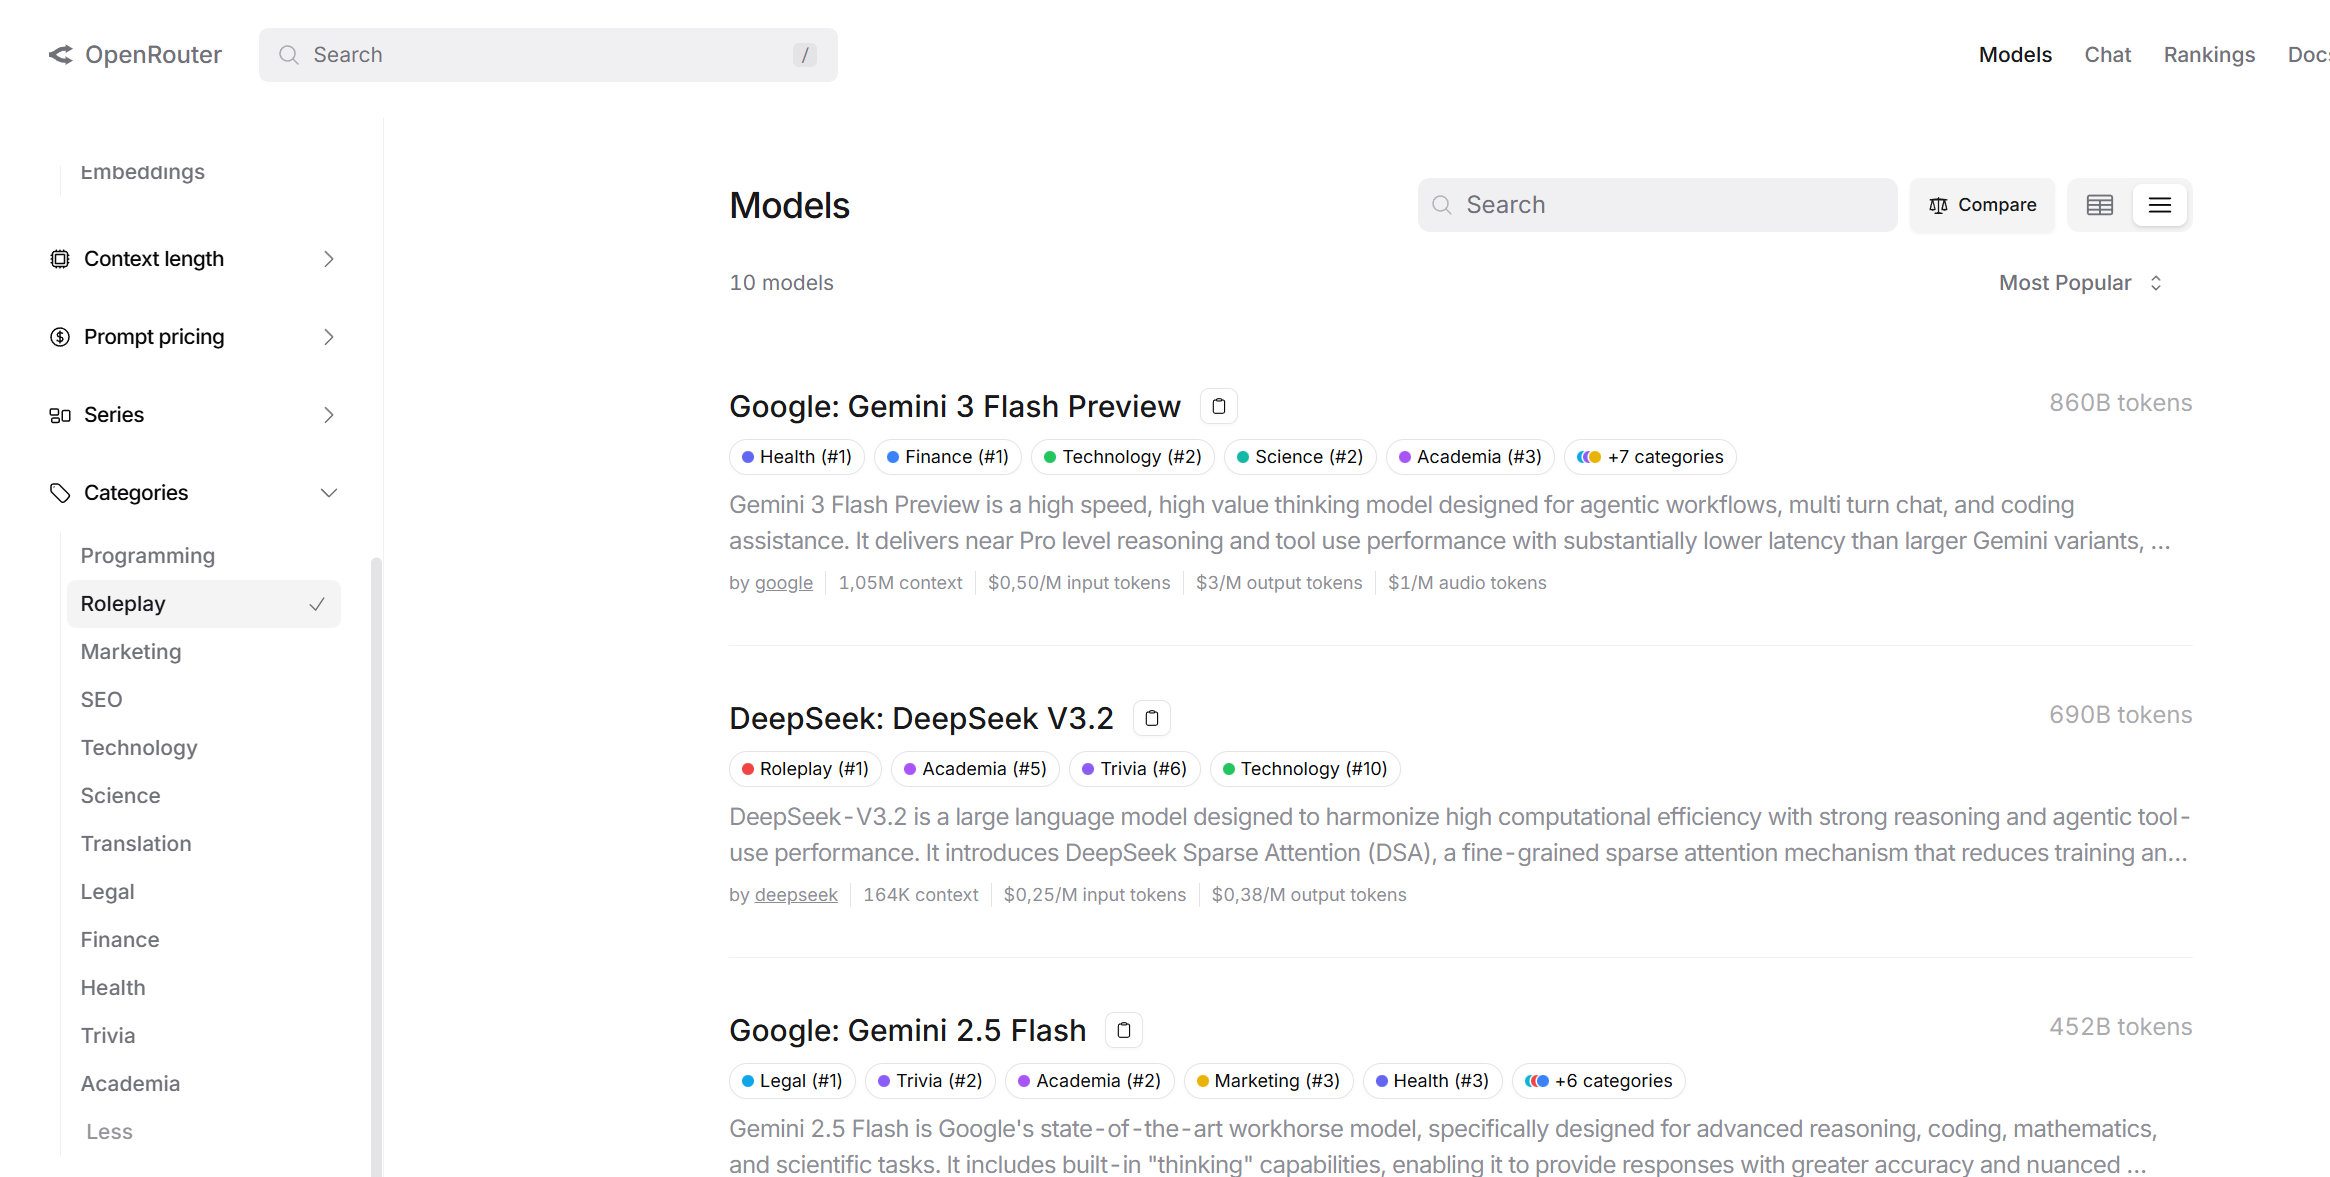
Task: Select the Health category in sidebar
Action: pyautogui.click(x=113, y=988)
